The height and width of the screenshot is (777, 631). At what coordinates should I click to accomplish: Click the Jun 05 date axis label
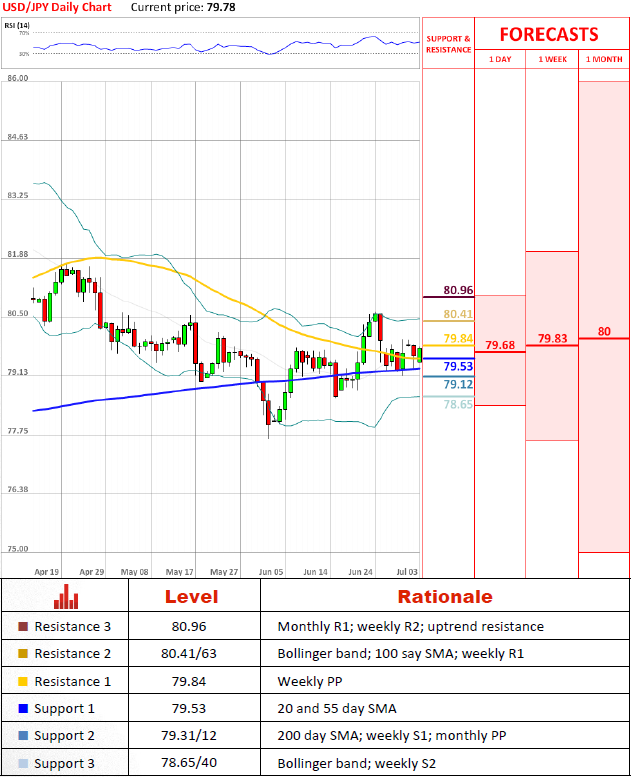click(x=271, y=571)
